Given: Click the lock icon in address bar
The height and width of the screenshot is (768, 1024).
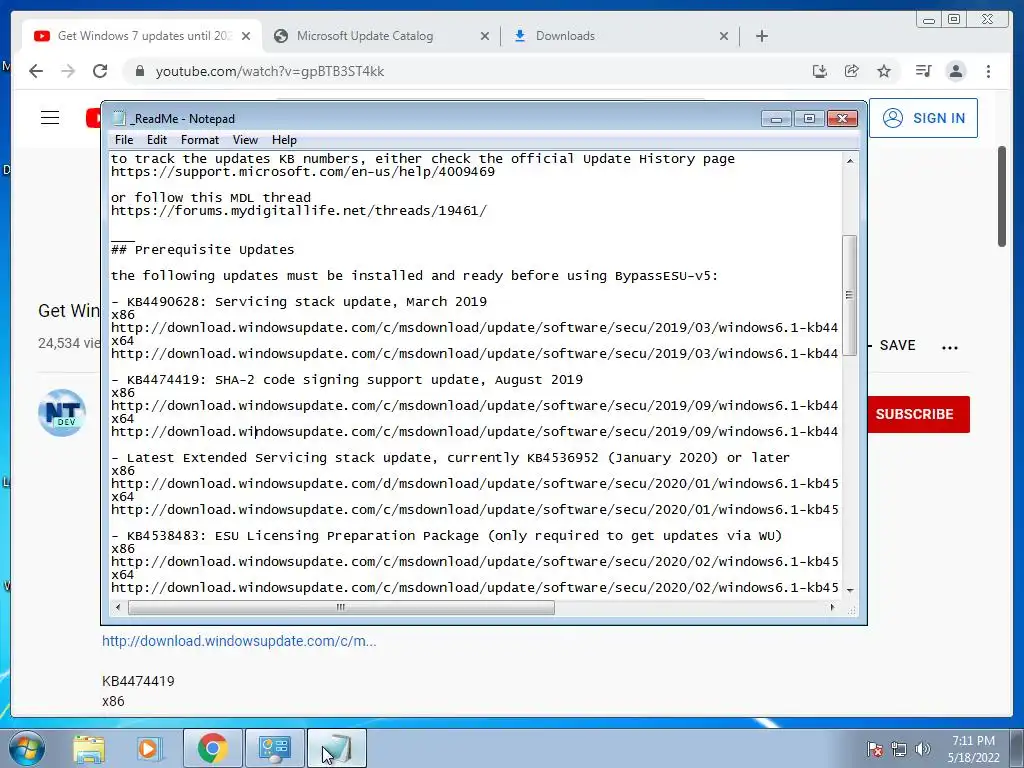Looking at the screenshot, I should [139, 71].
